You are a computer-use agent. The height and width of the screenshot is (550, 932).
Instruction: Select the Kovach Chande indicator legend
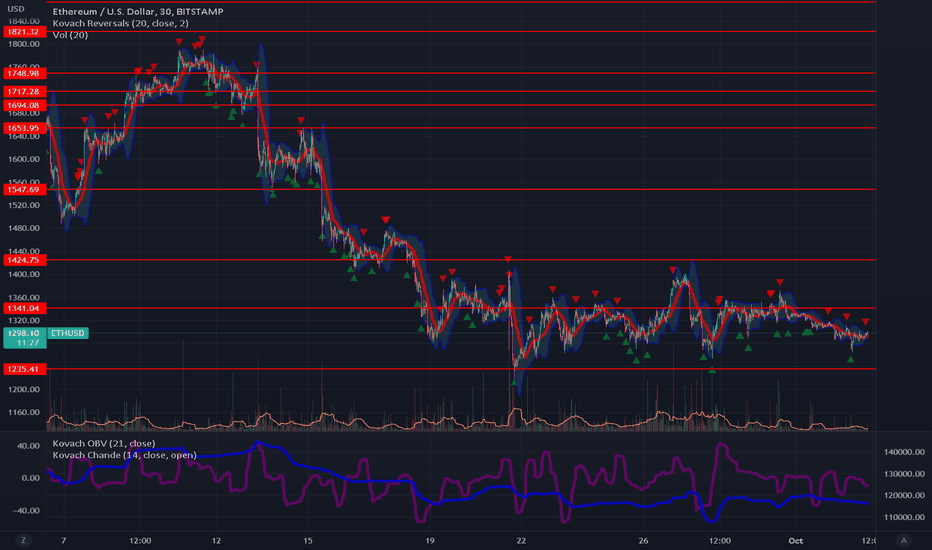pyautogui.click(x=124, y=455)
